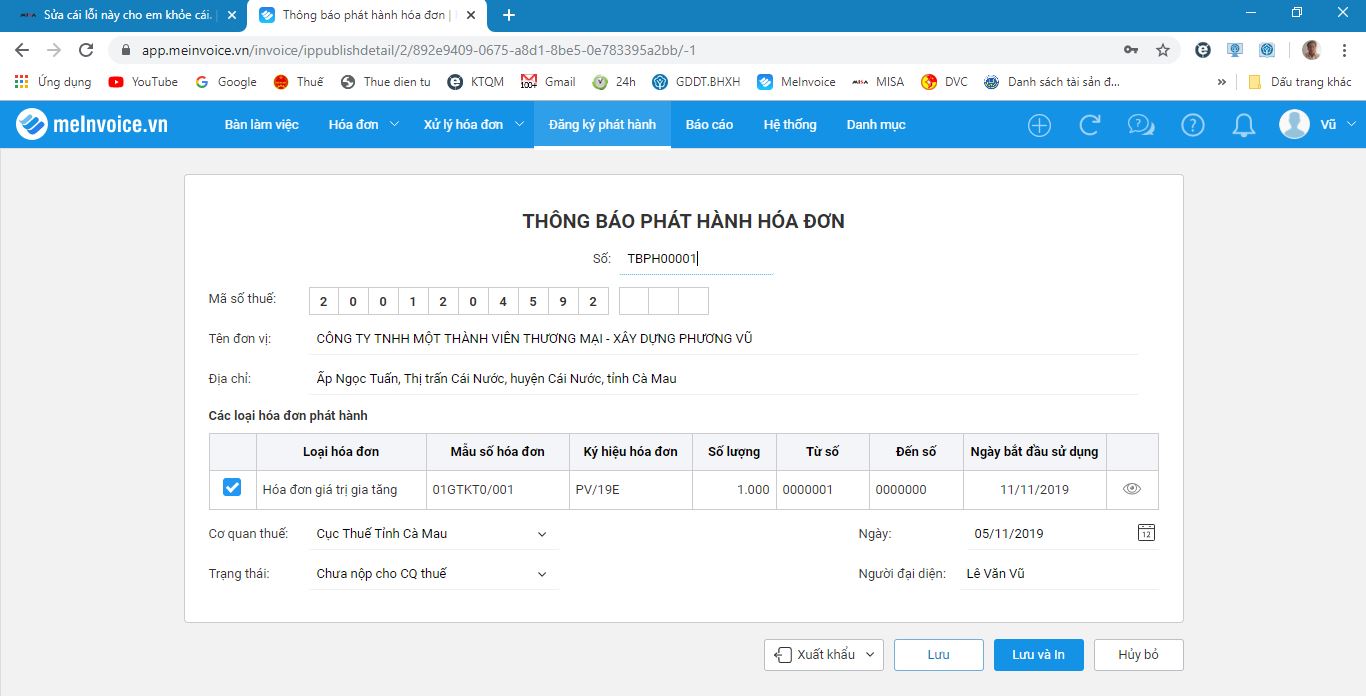Viewport: 1366px width, 696px height.
Task: Open the help question mark icon
Action: (1193, 125)
